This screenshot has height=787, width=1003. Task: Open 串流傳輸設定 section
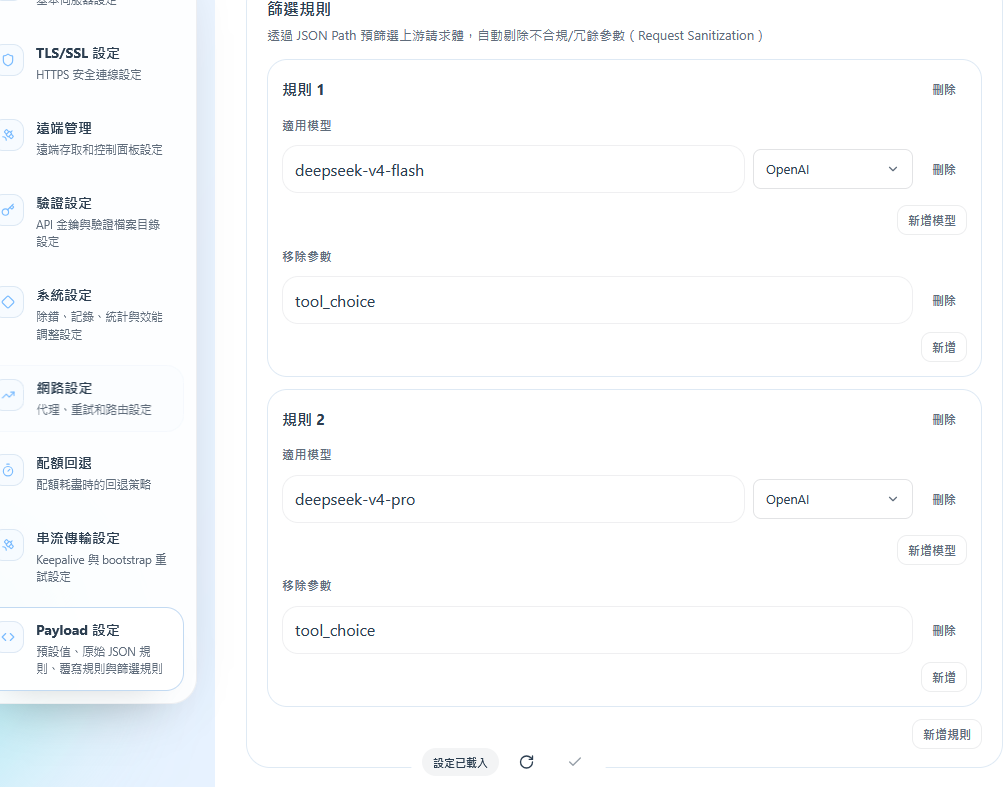[x=91, y=557]
